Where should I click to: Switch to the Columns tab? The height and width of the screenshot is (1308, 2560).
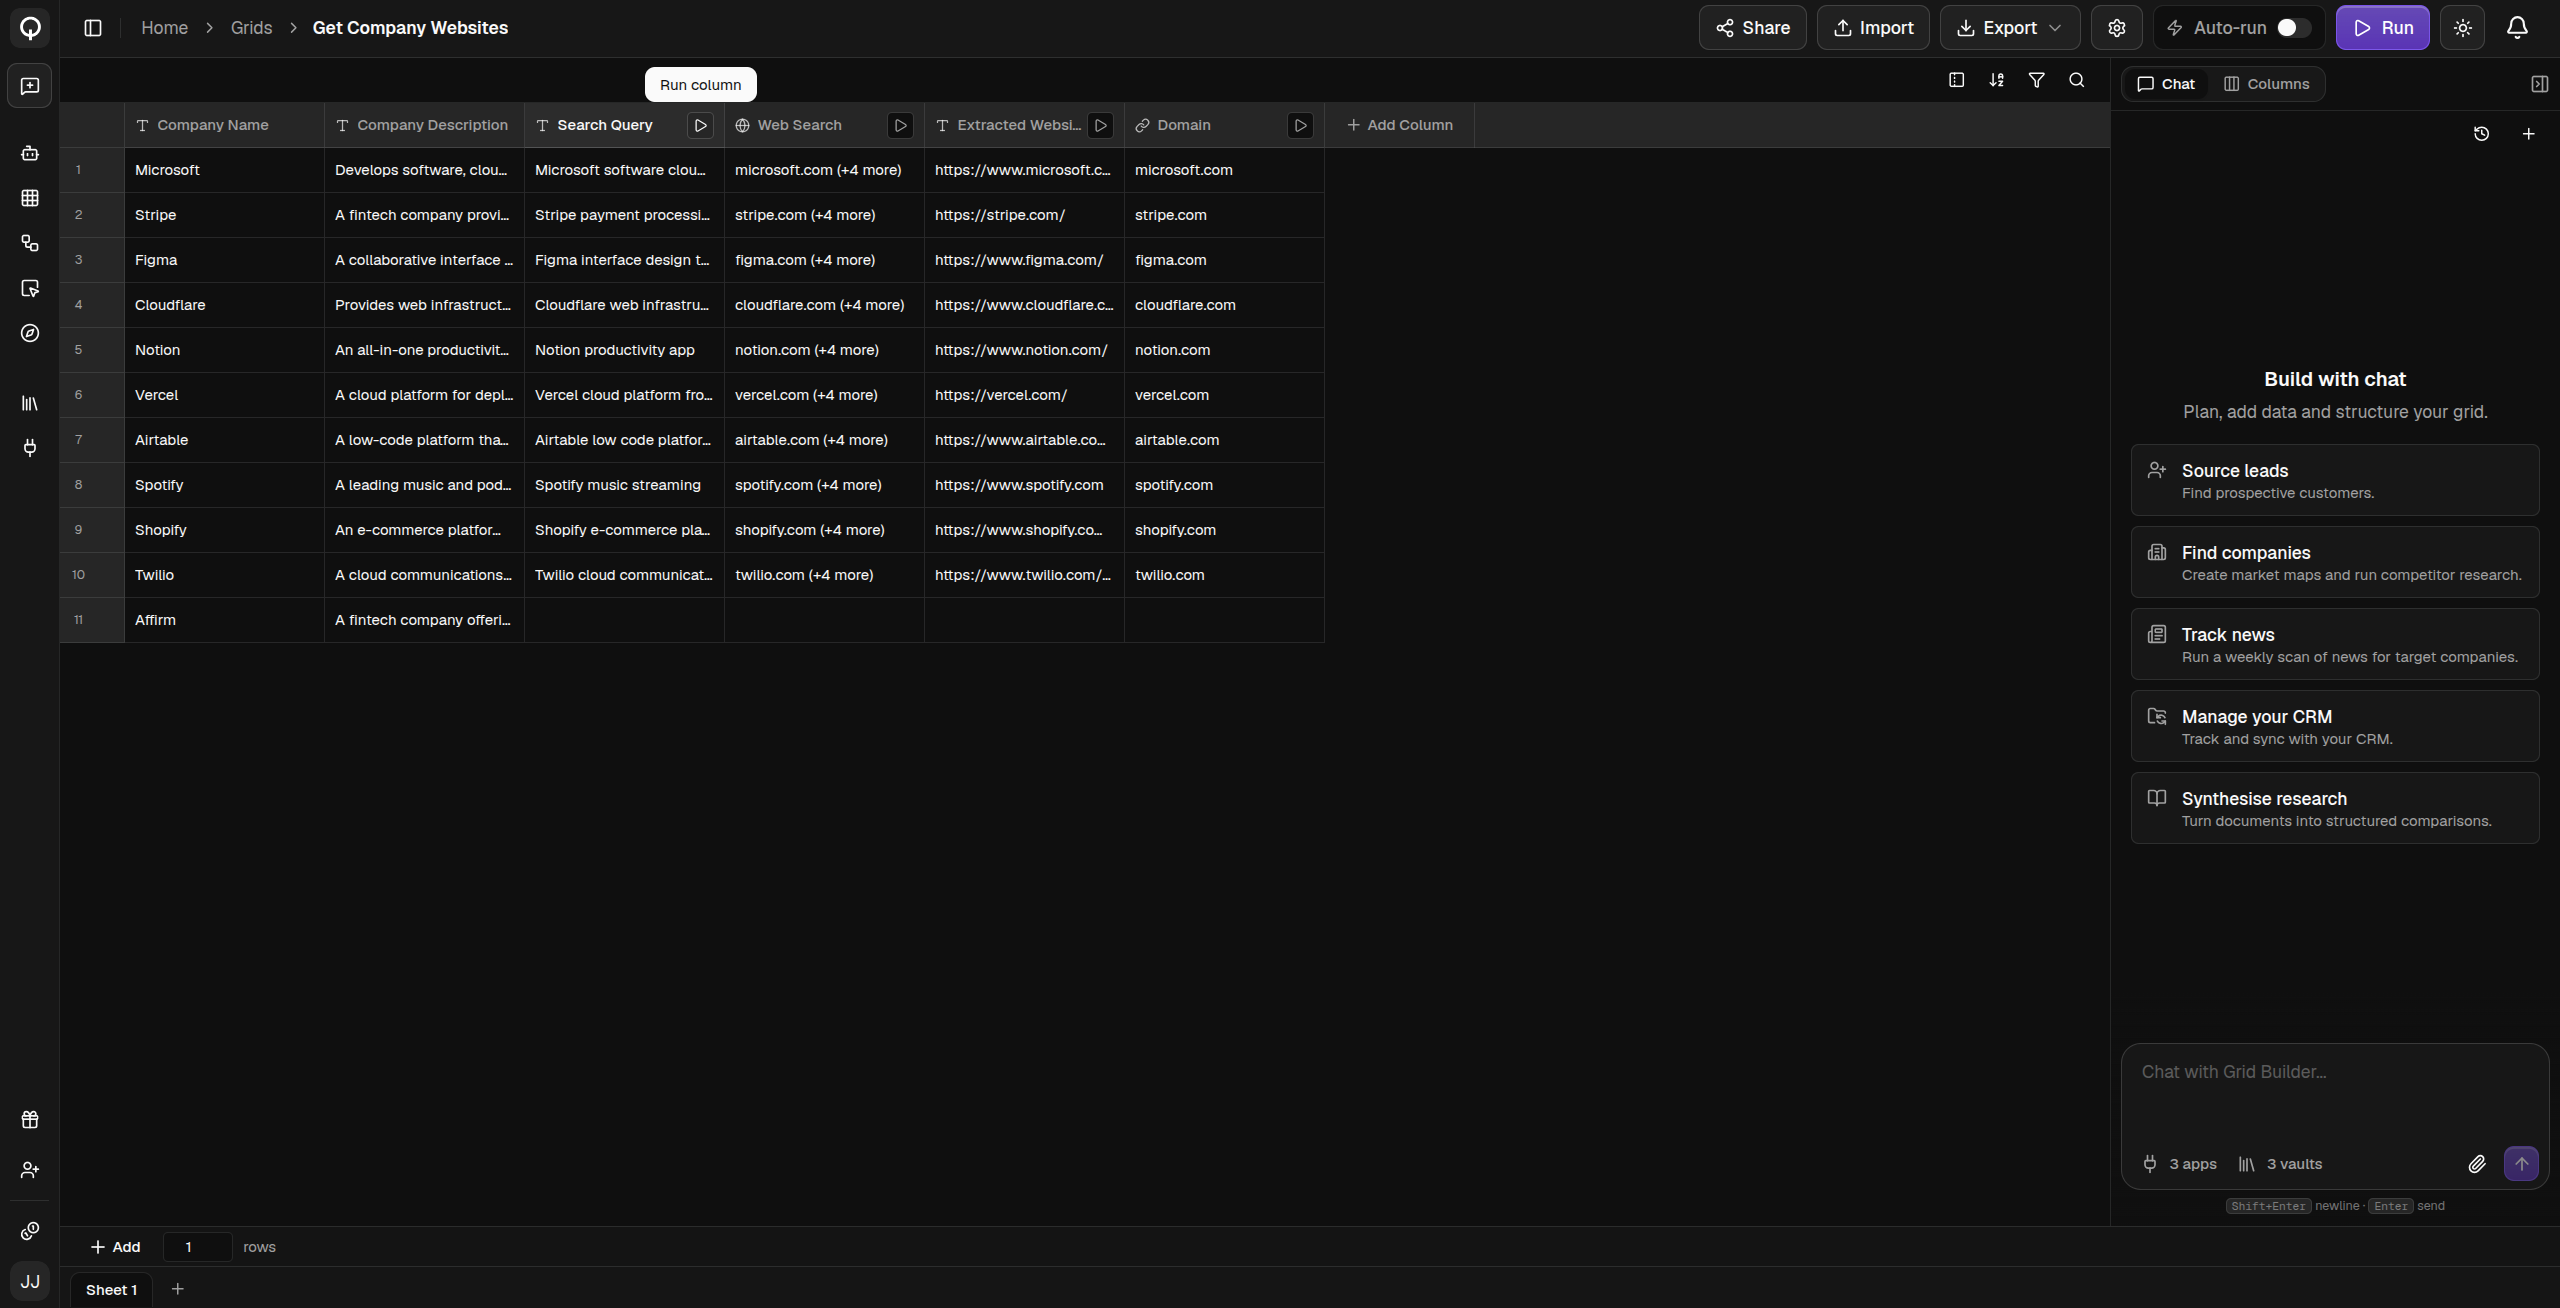point(2267,84)
